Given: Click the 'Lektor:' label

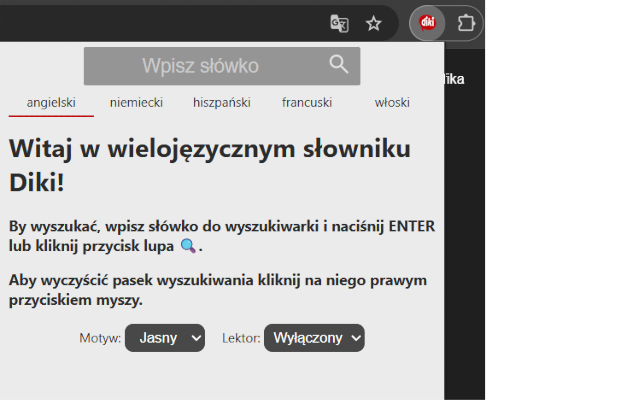Looking at the screenshot, I should pyautogui.click(x=241, y=338).
